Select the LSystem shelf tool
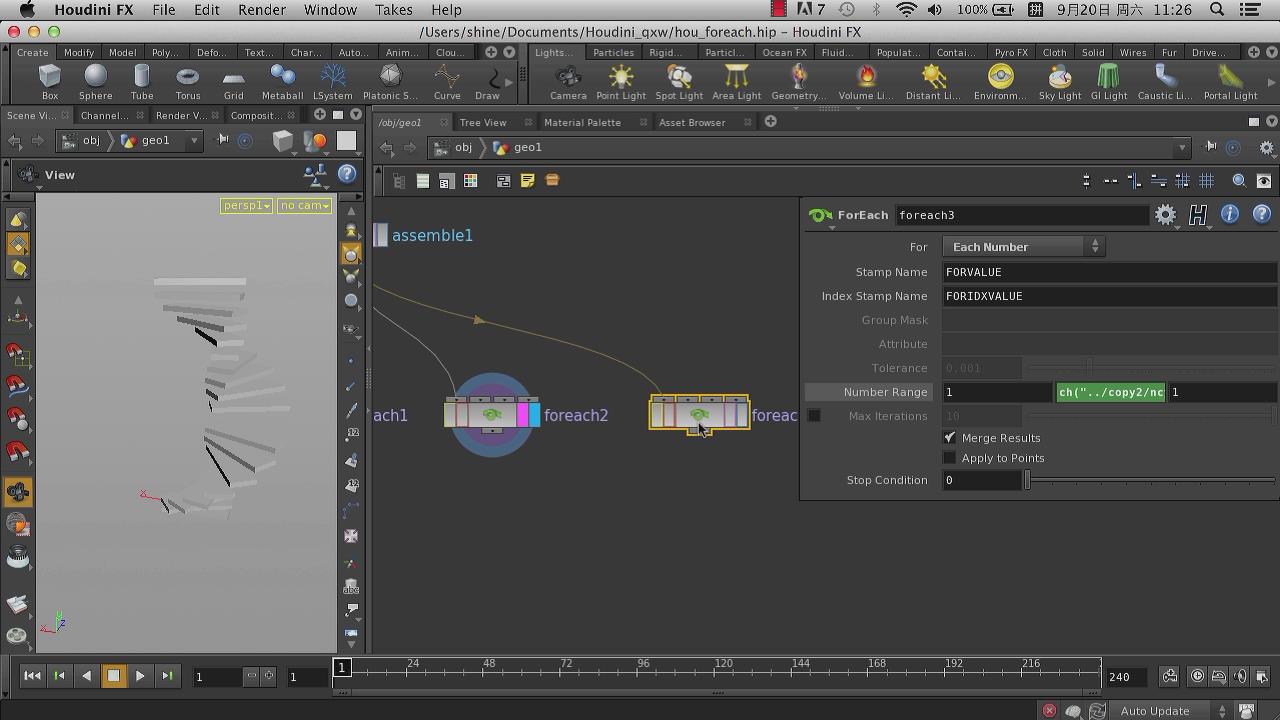 coord(332,82)
